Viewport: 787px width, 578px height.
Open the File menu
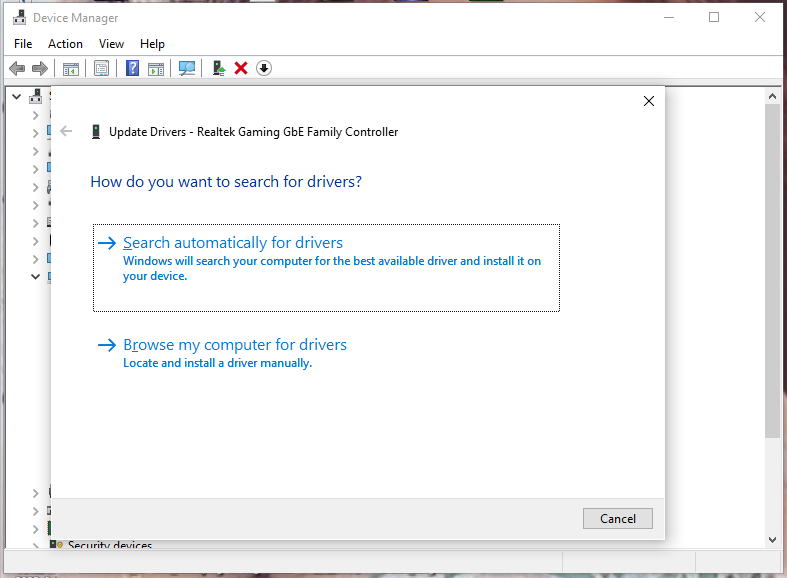click(x=23, y=44)
